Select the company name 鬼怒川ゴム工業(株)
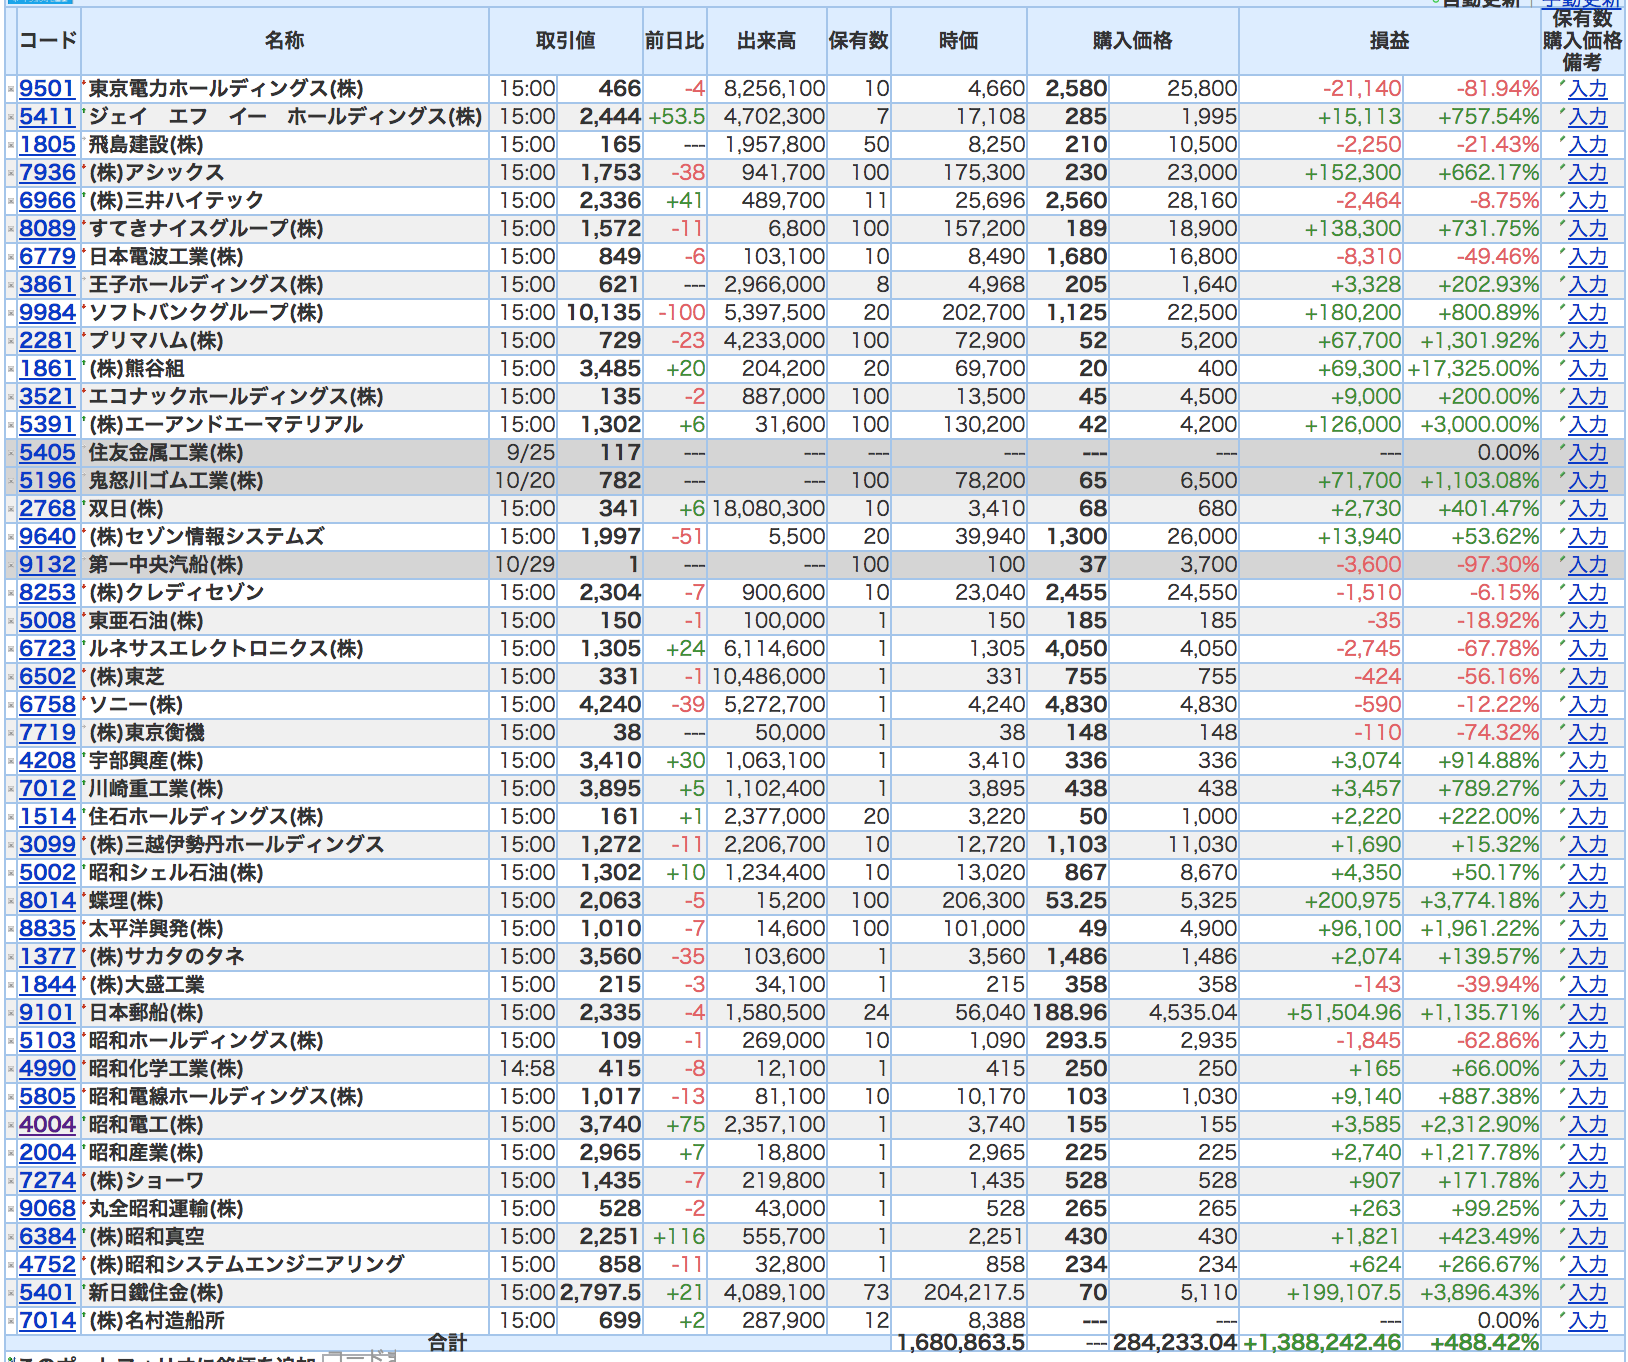 coord(176,481)
